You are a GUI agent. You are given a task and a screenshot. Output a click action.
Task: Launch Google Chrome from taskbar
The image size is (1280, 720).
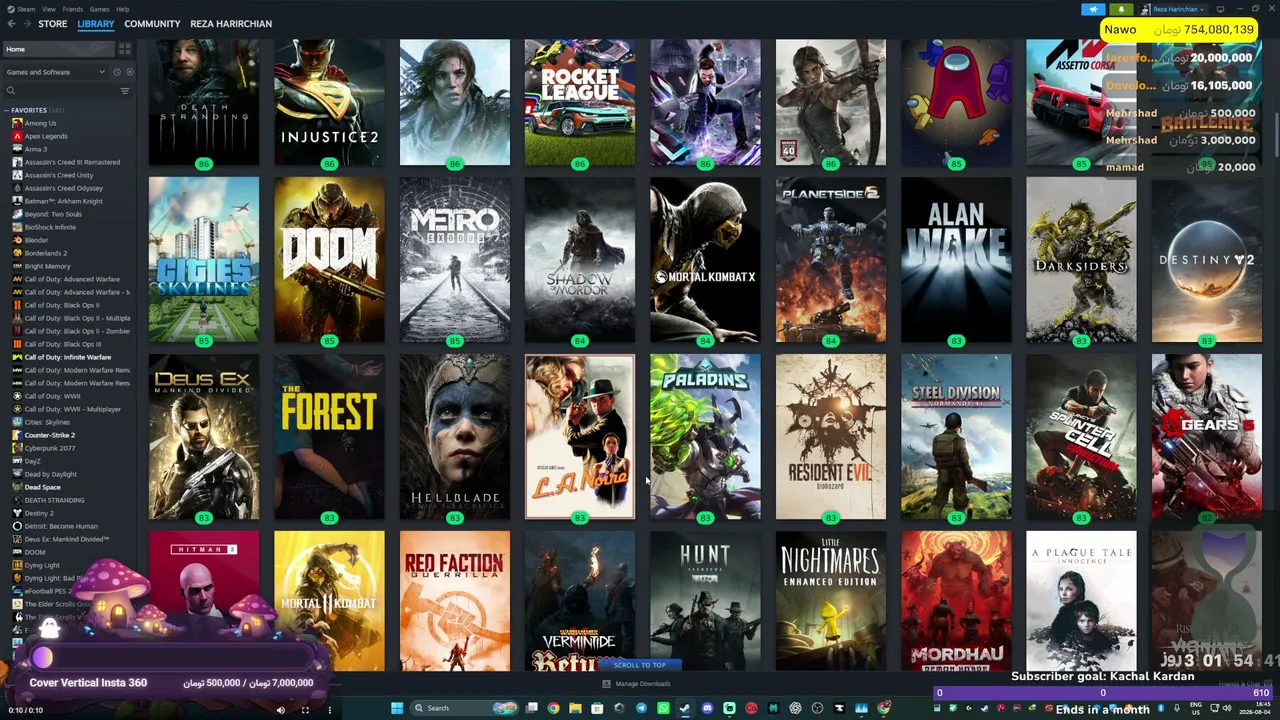click(553, 708)
